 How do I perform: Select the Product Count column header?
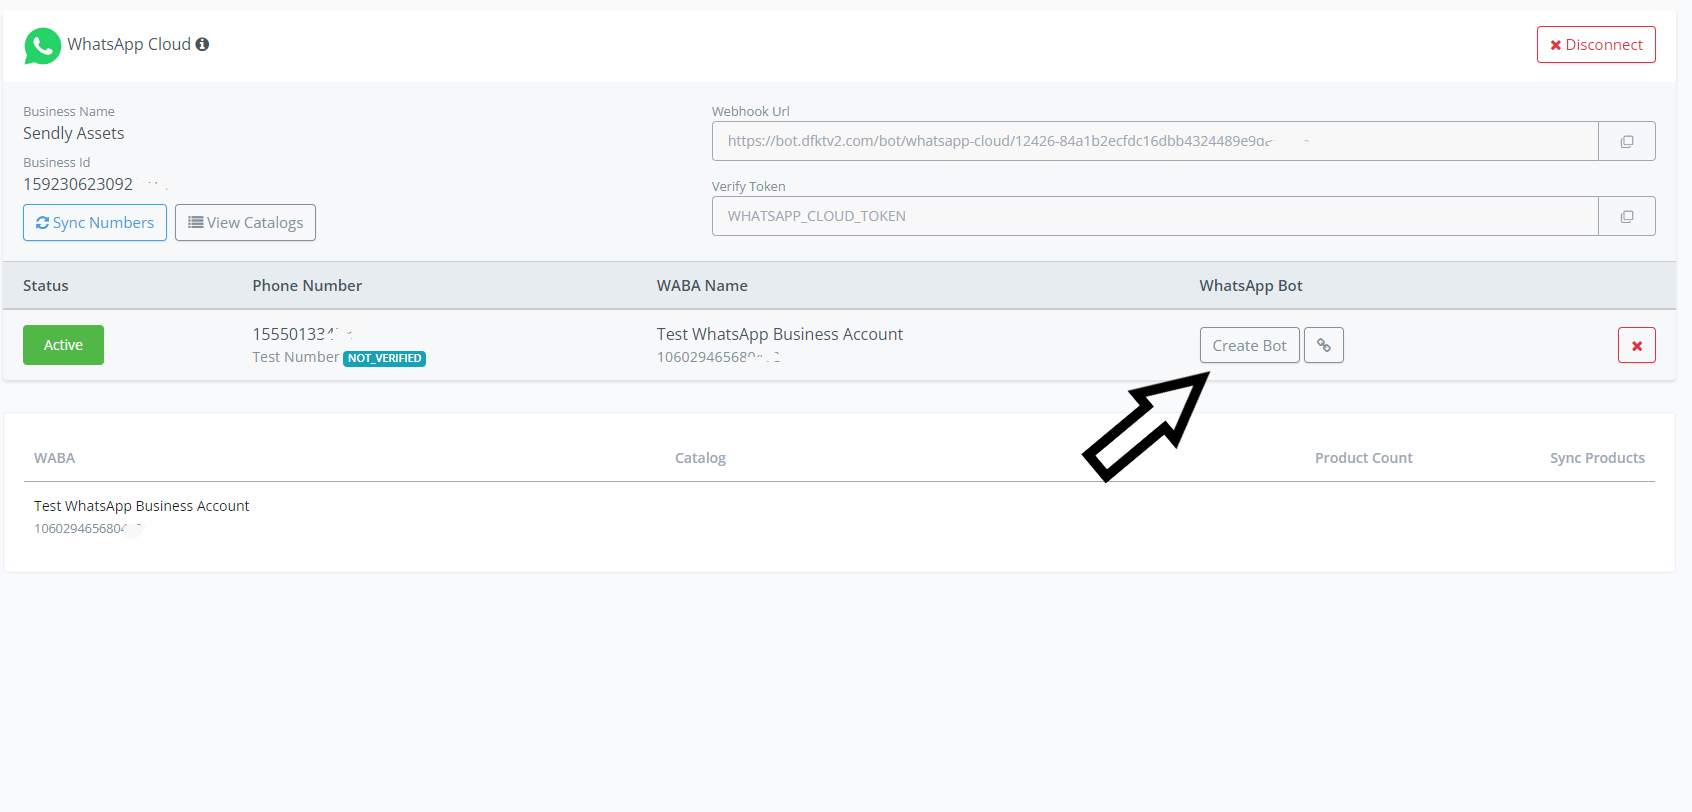(1364, 458)
